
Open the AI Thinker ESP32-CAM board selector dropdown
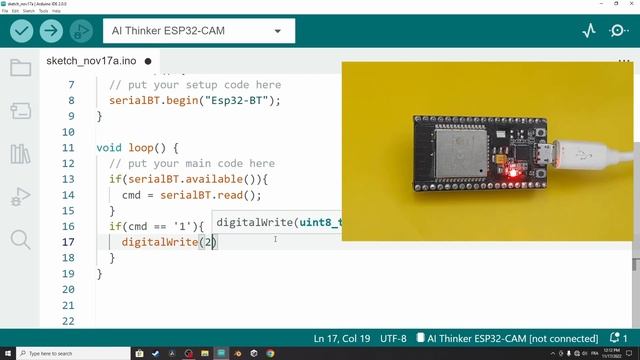tap(199, 31)
